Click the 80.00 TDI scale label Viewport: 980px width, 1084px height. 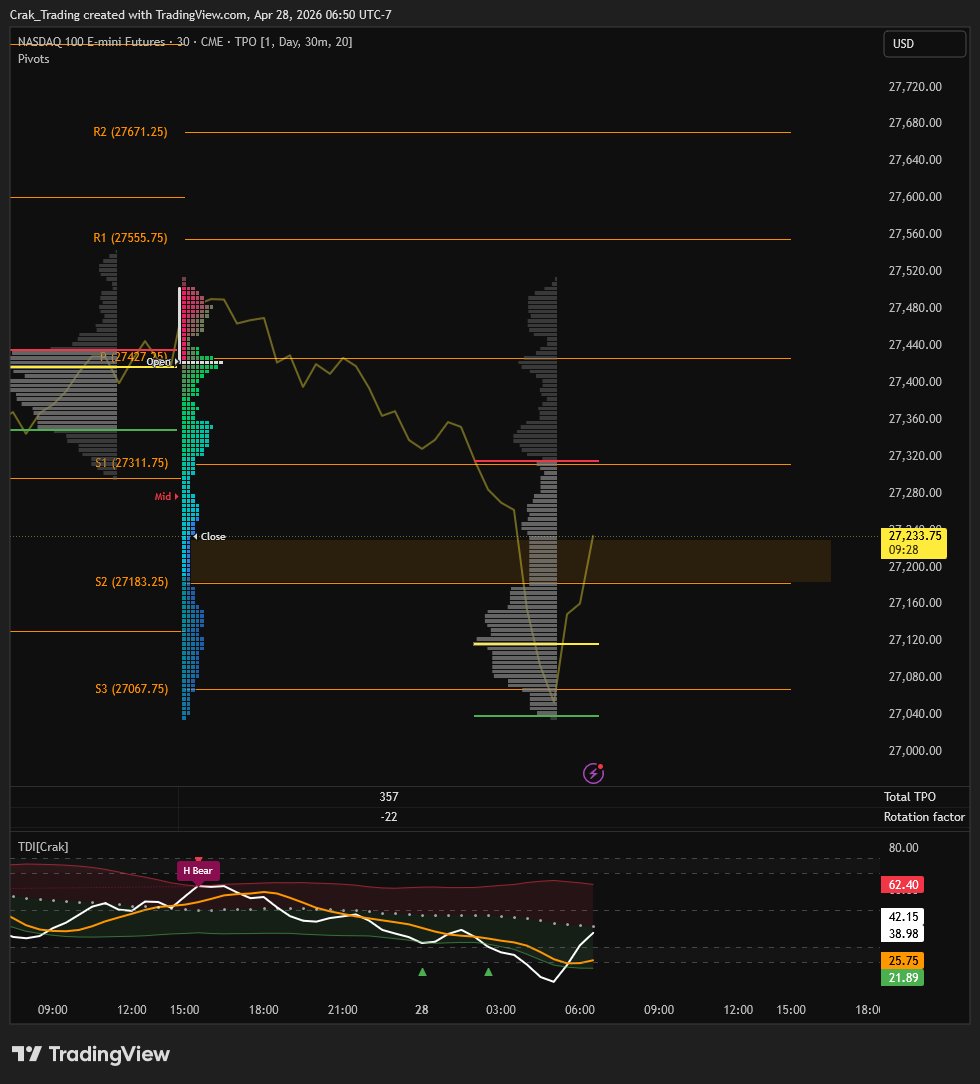pyautogui.click(x=903, y=848)
